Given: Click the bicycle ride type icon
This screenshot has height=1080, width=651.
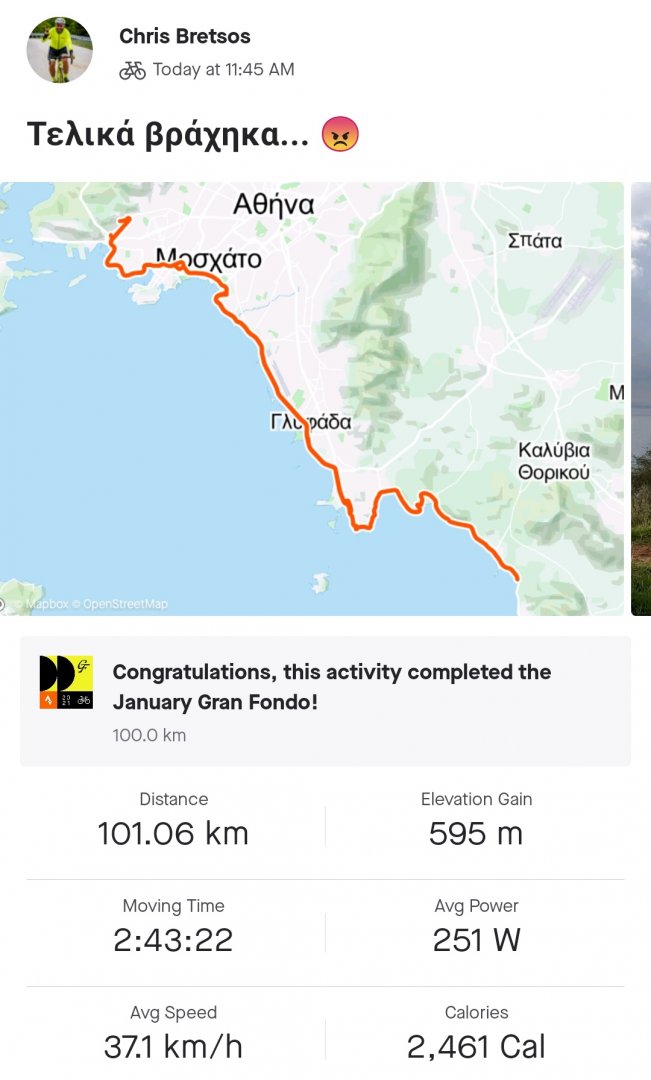Looking at the screenshot, I should click(132, 70).
